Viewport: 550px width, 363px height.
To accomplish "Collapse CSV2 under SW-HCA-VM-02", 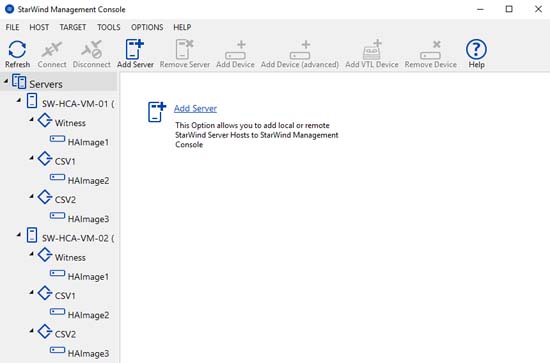I will pos(32,330).
